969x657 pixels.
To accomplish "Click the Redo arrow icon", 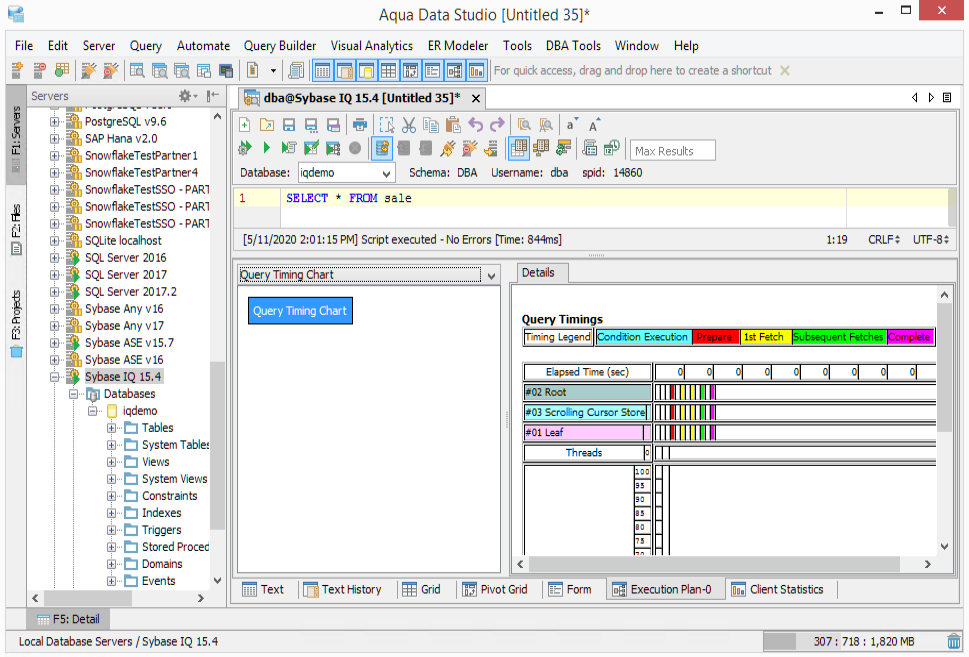I will (x=497, y=125).
